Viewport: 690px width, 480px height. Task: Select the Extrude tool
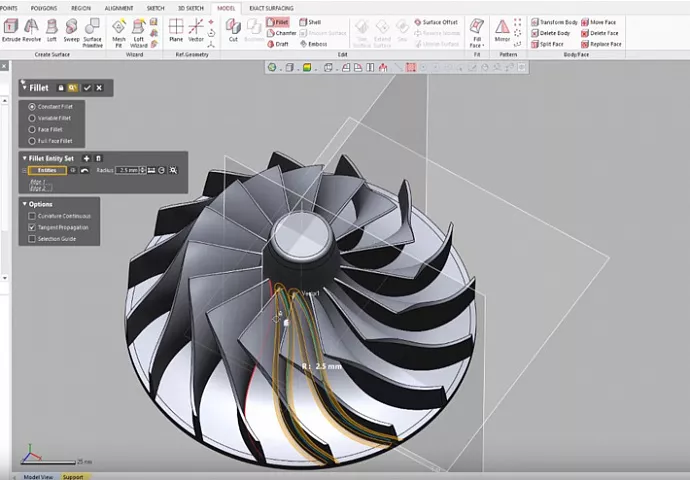click(11, 30)
